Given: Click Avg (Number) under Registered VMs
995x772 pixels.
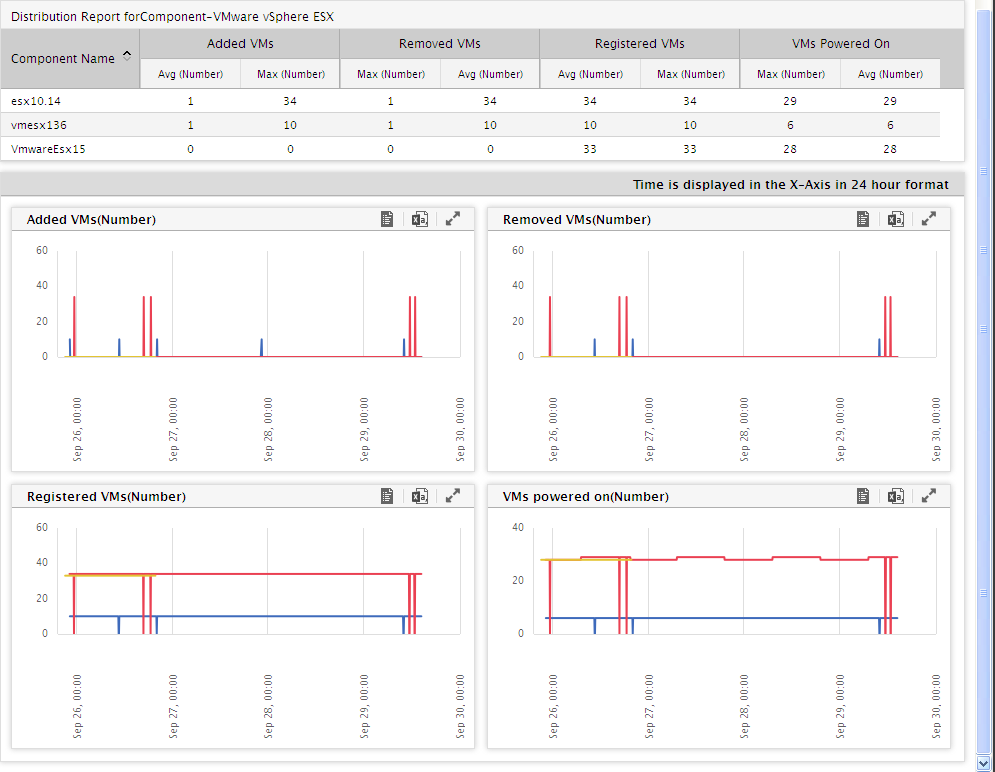Looking at the screenshot, I should [x=590, y=74].
